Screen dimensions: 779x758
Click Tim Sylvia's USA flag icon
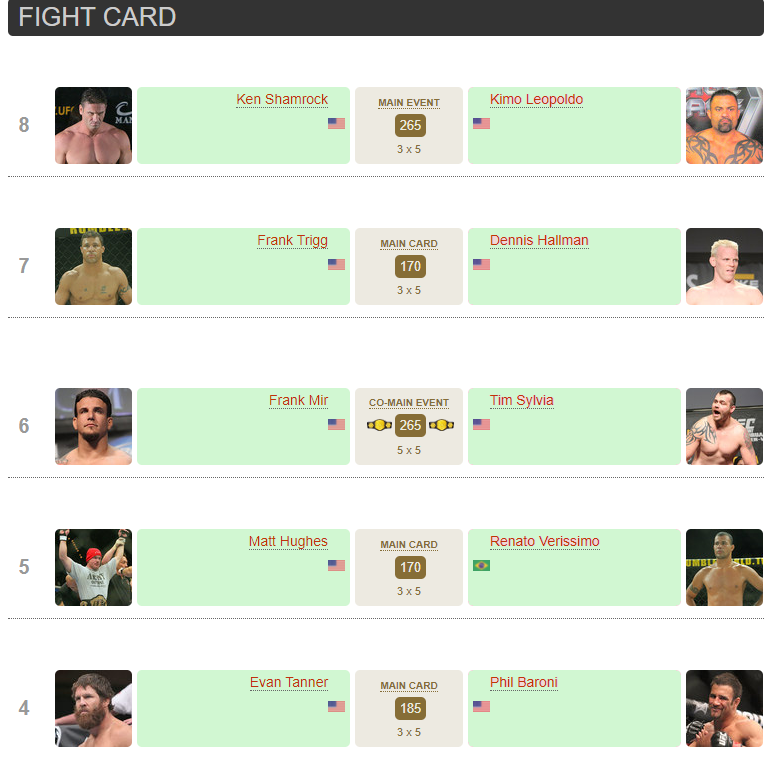pos(481,425)
